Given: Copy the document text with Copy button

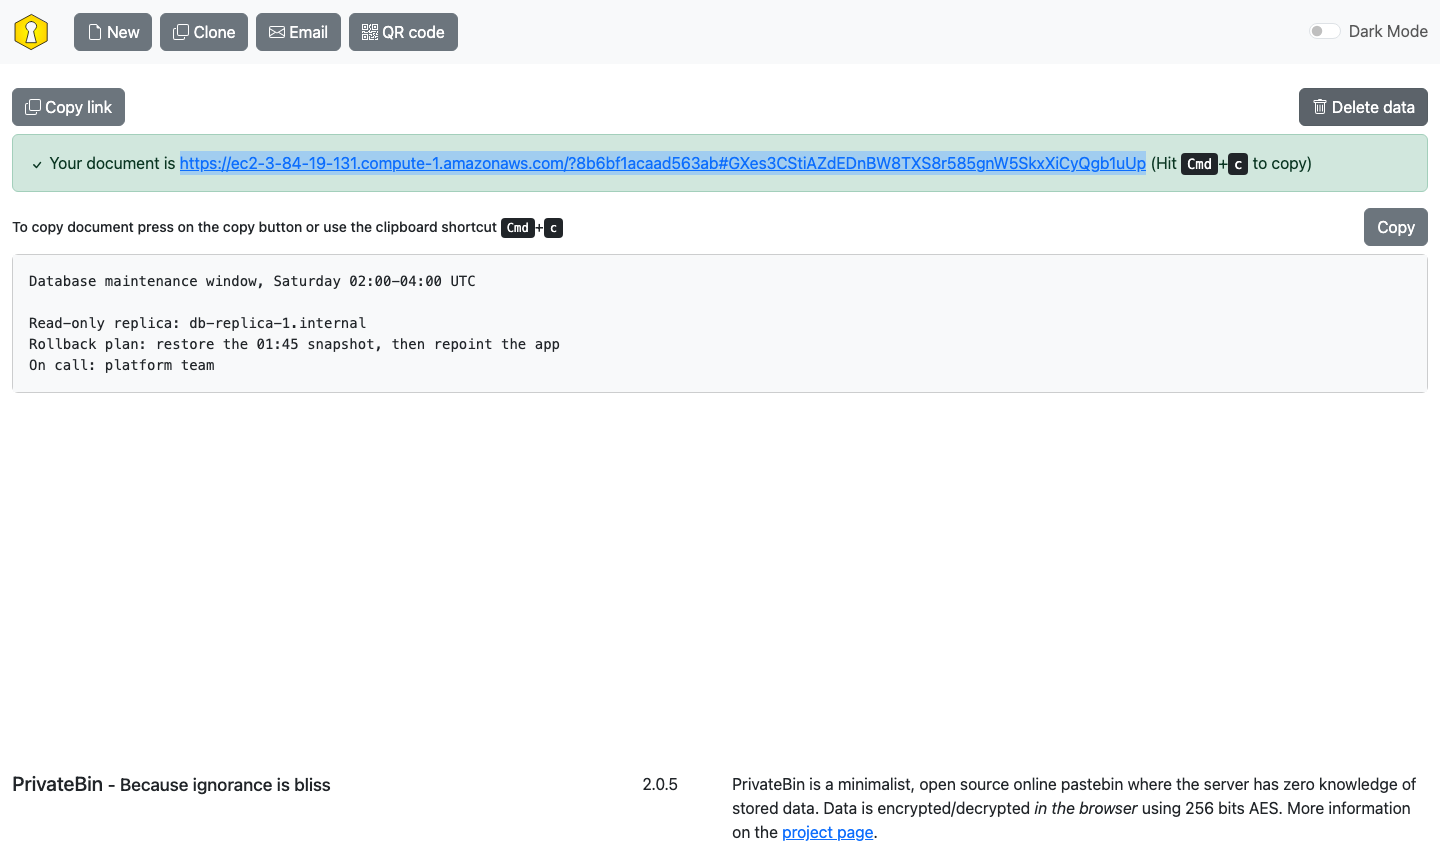Looking at the screenshot, I should (1395, 227).
